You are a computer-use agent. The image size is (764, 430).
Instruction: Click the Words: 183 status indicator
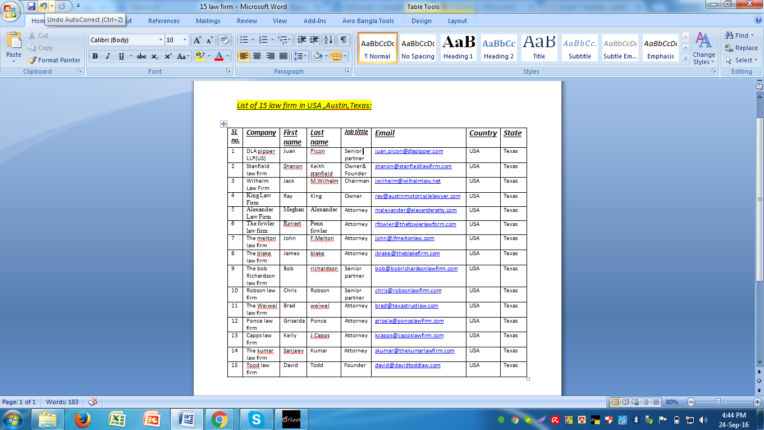[62, 402]
